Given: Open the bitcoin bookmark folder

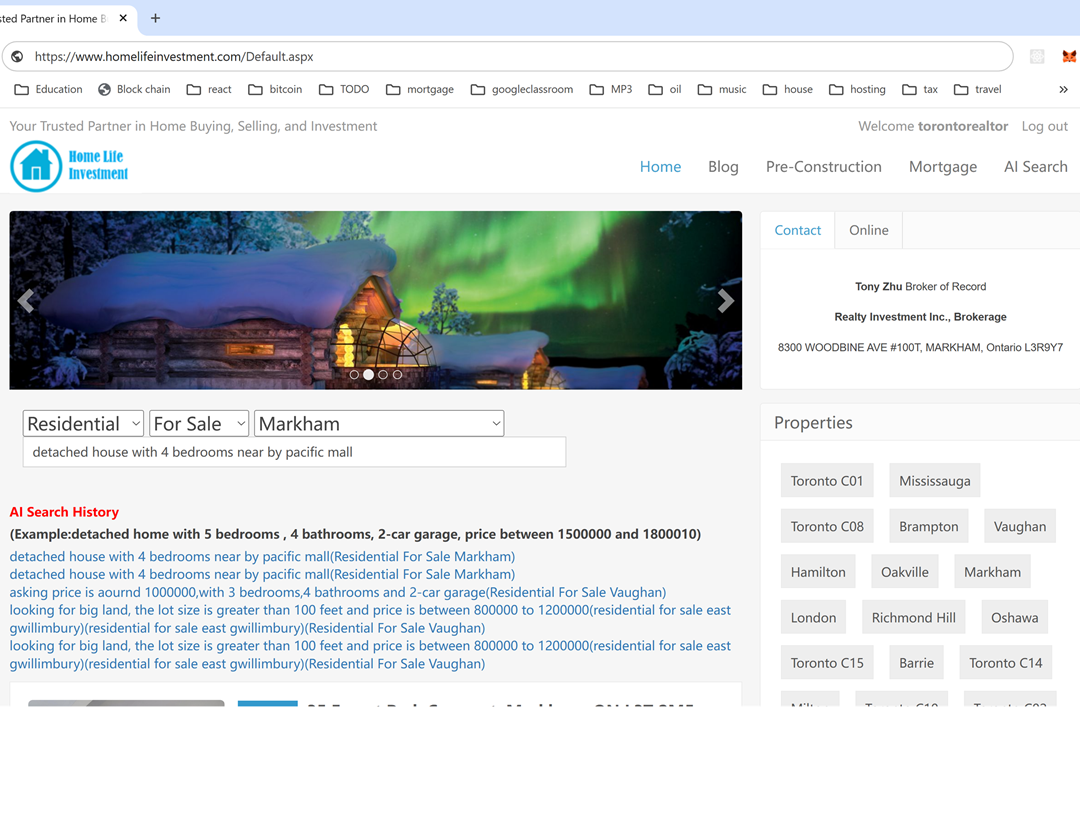Looking at the screenshot, I should pos(276,90).
